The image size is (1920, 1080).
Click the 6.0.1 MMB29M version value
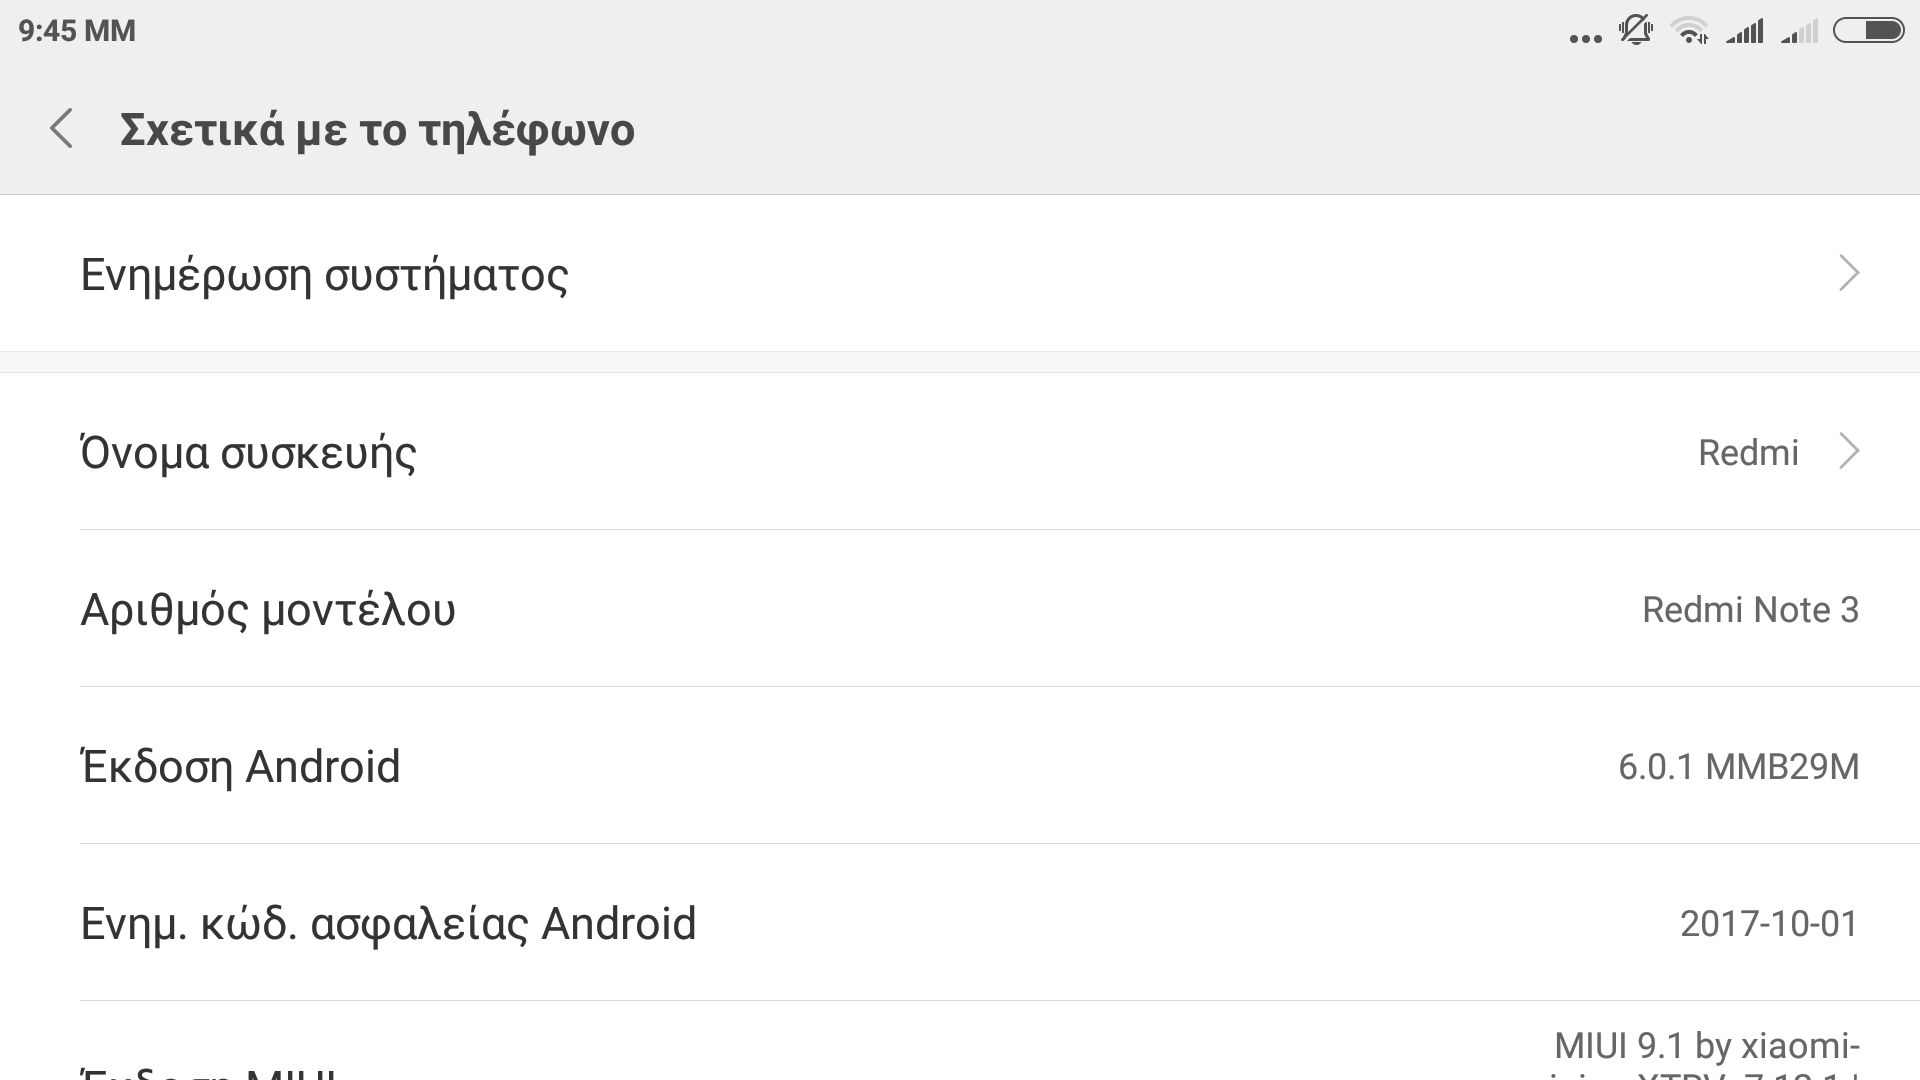(1738, 767)
